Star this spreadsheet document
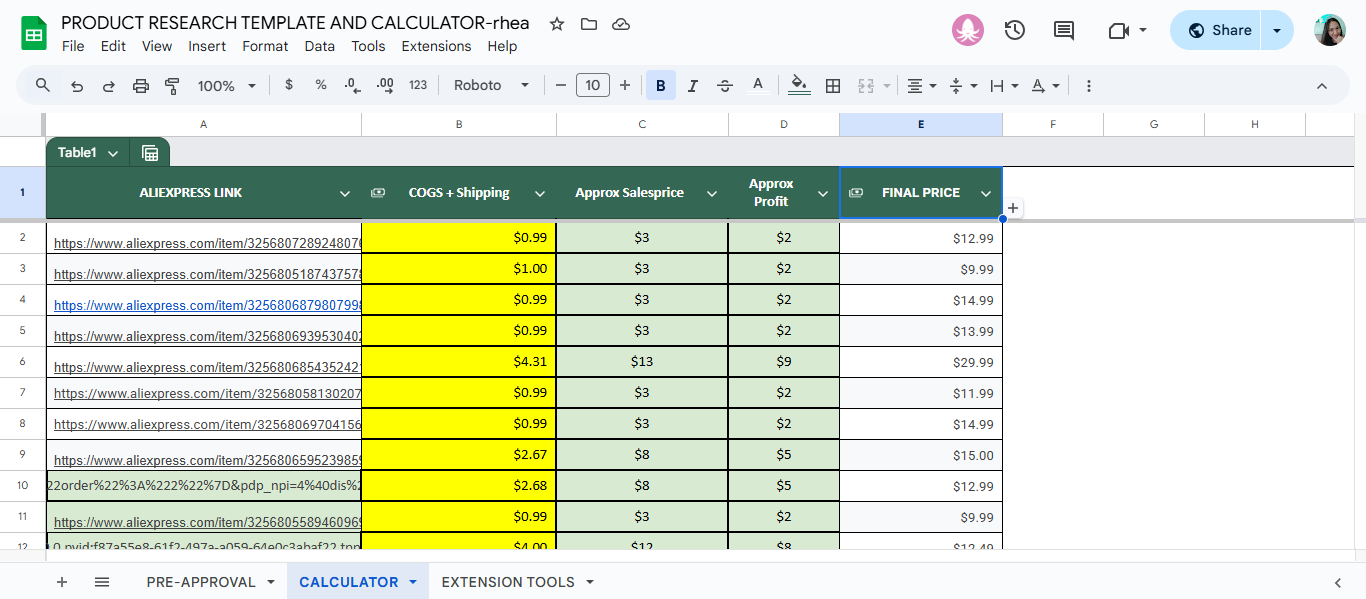This screenshot has height=599, width=1366. click(x=557, y=24)
